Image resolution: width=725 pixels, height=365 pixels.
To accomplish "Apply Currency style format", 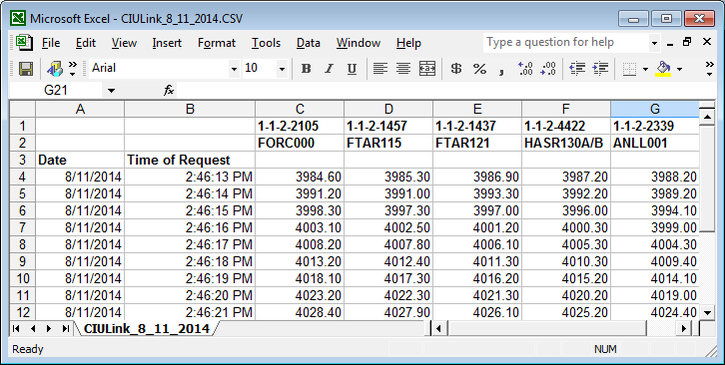I will coord(456,69).
